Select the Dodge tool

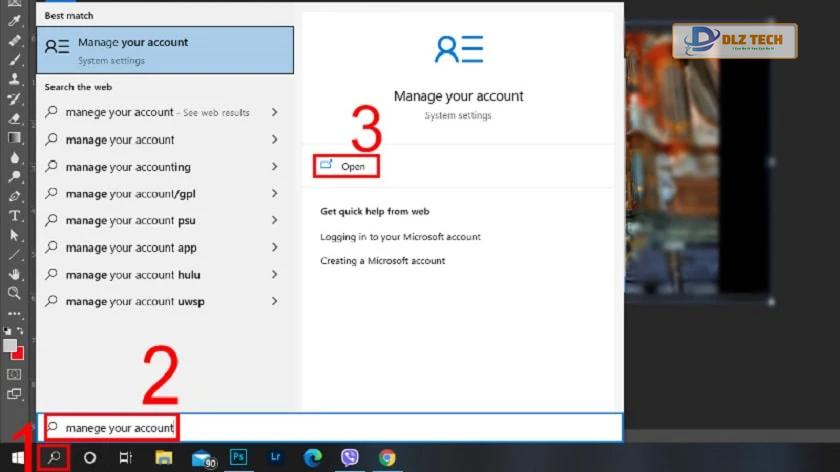coord(14,177)
